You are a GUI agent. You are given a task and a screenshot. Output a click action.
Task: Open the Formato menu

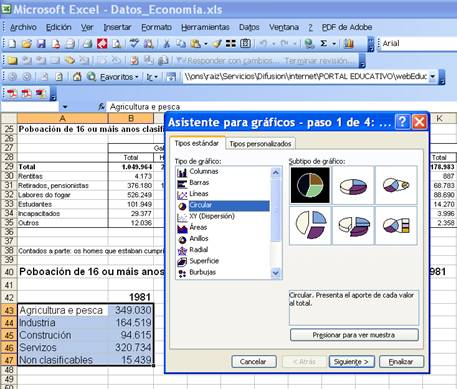tap(156, 27)
